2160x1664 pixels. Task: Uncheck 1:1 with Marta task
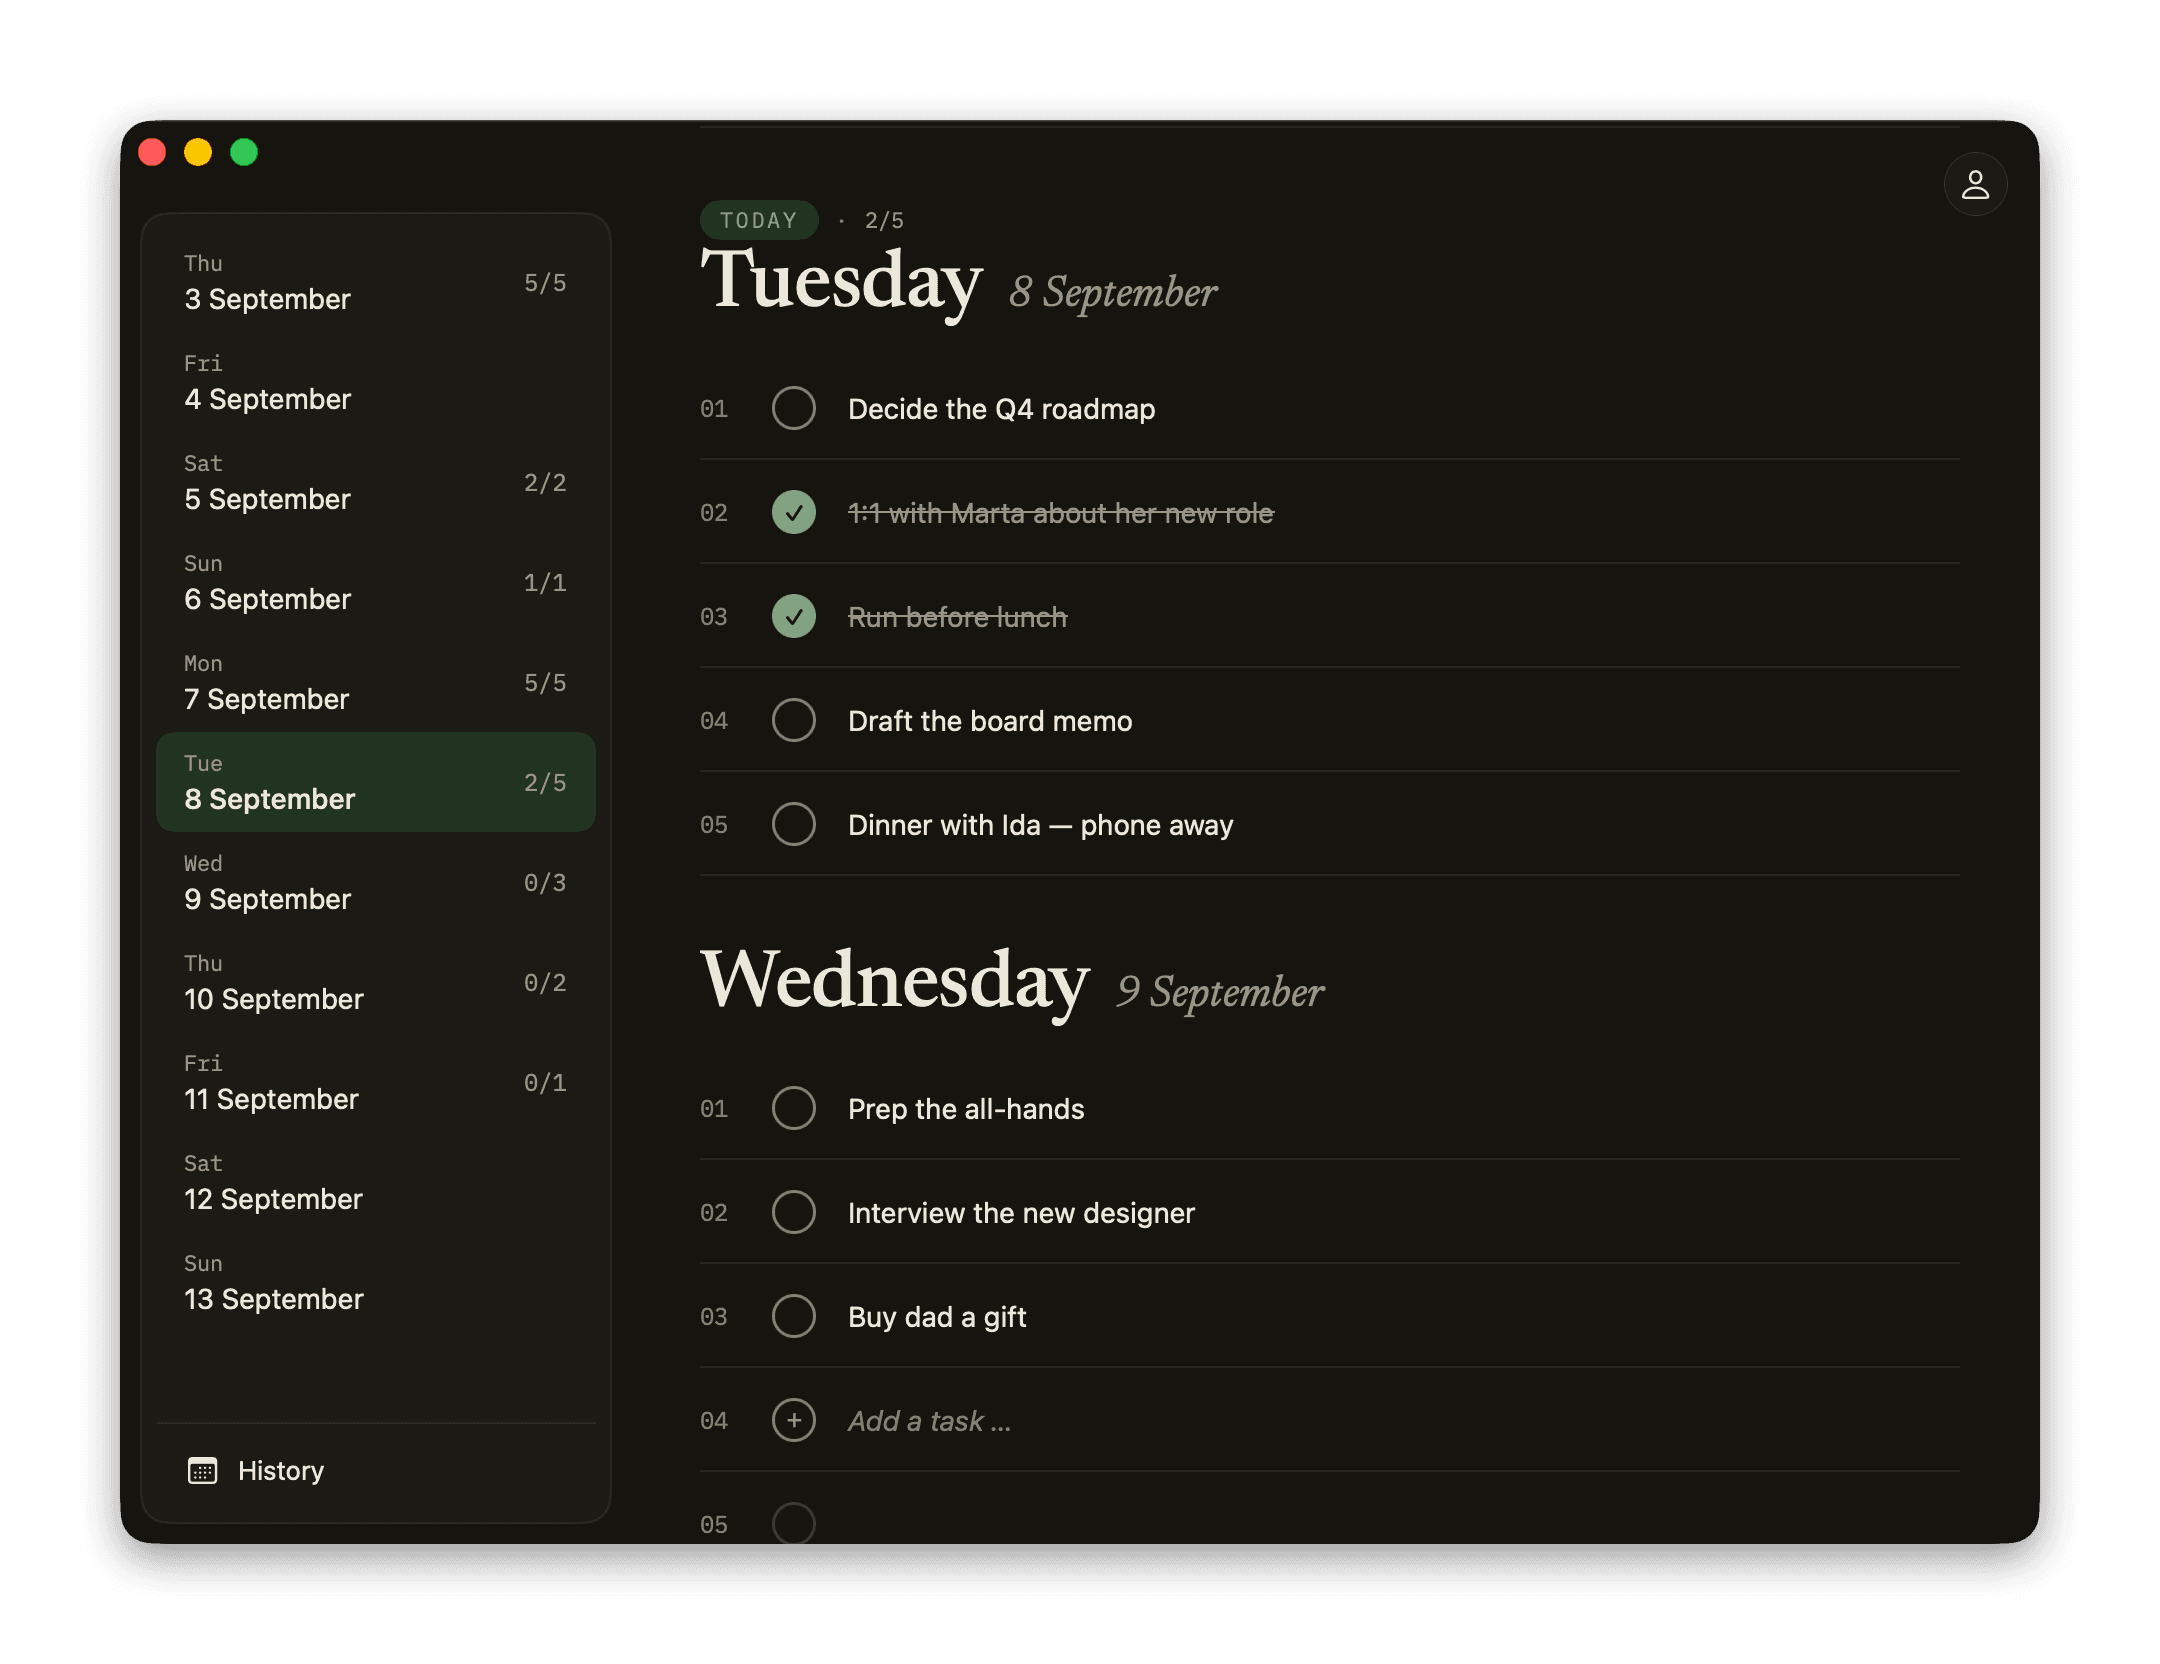point(794,512)
